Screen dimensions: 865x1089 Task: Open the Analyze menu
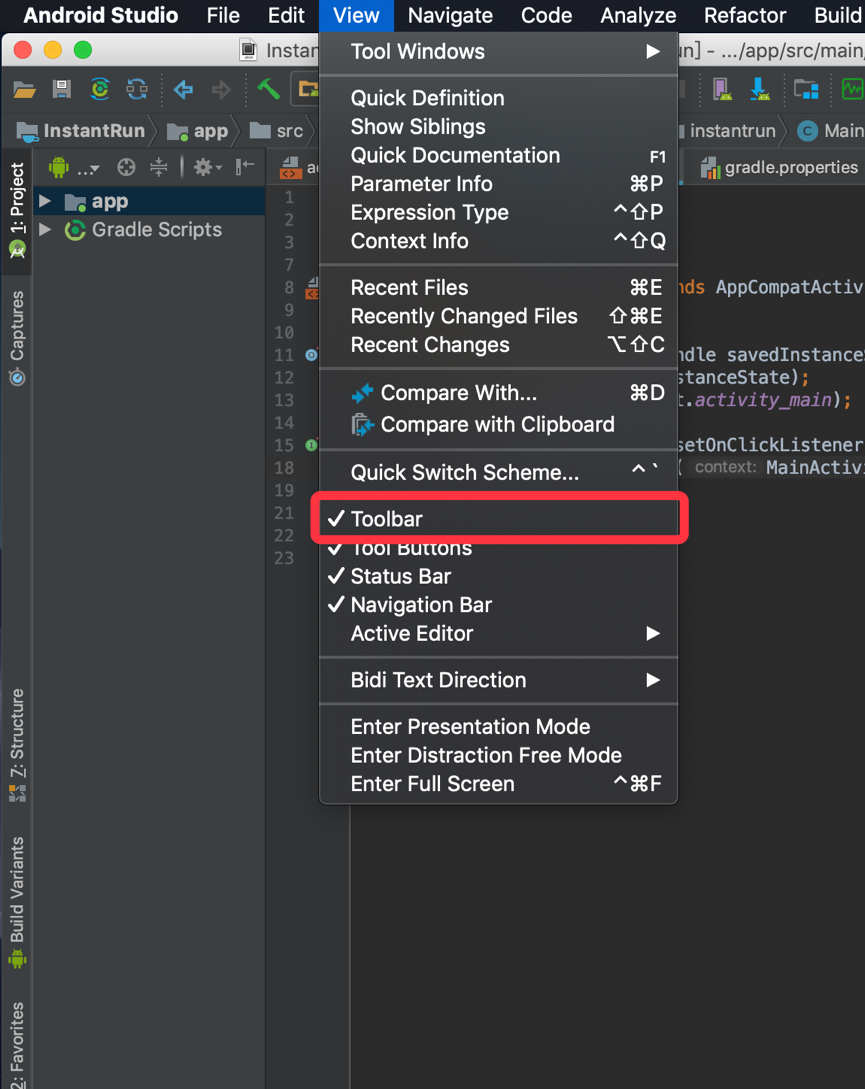click(x=639, y=15)
